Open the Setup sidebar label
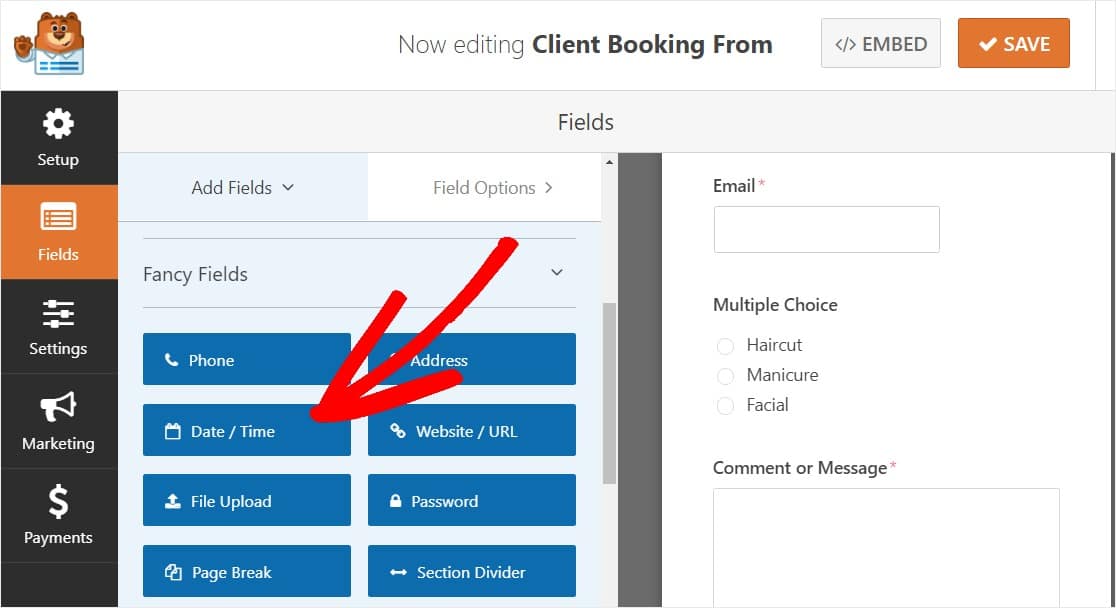This screenshot has height=608, width=1116. (x=58, y=159)
